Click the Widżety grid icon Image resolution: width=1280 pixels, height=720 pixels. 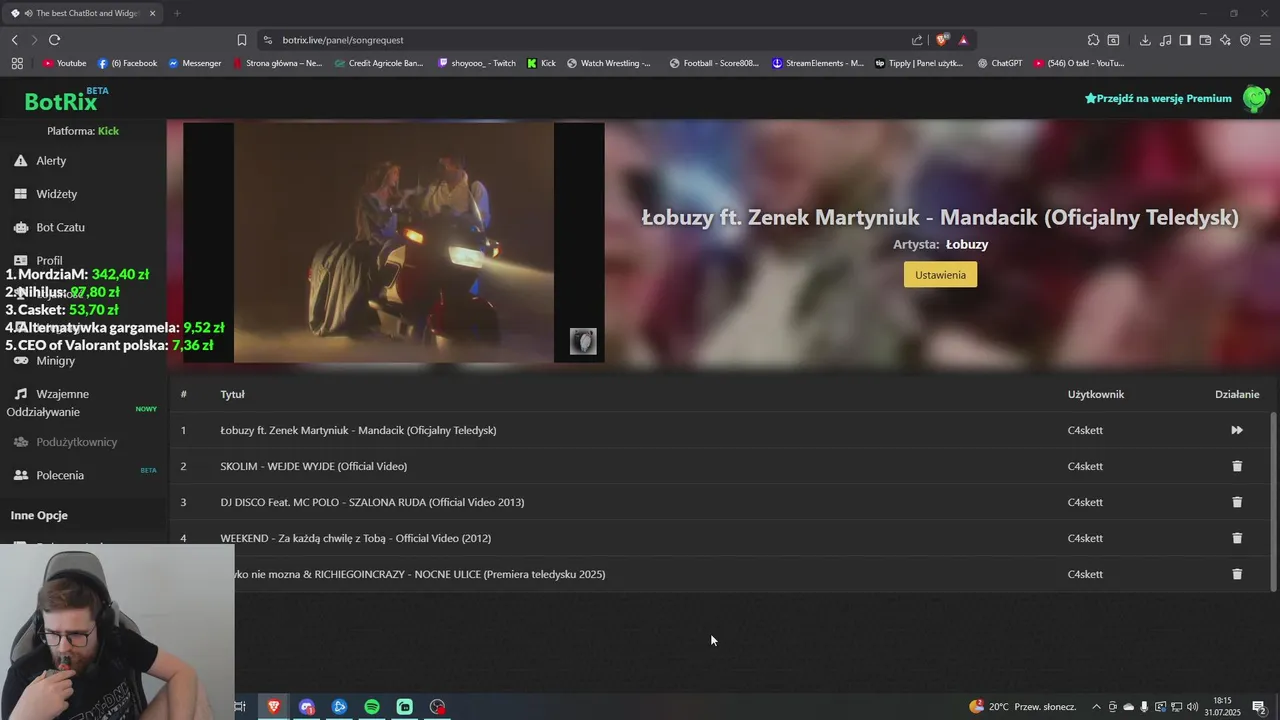21,194
